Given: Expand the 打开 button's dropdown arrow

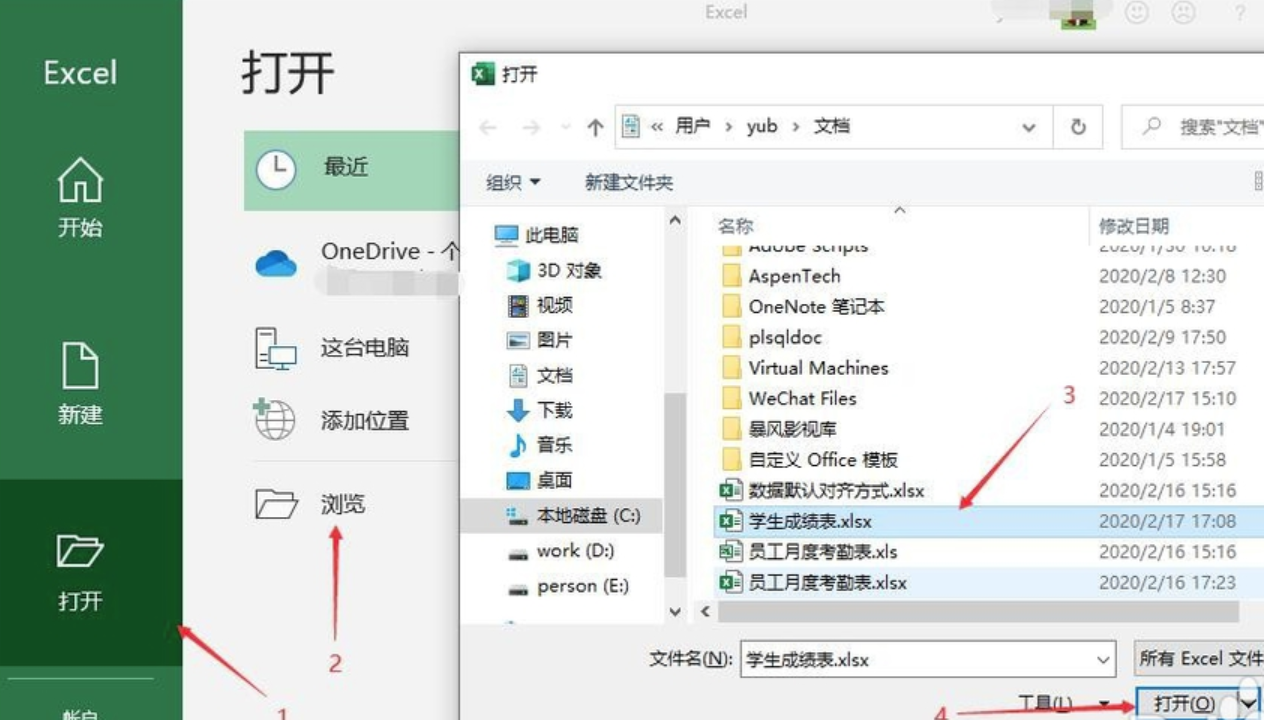Looking at the screenshot, I should [x=1248, y=704].
